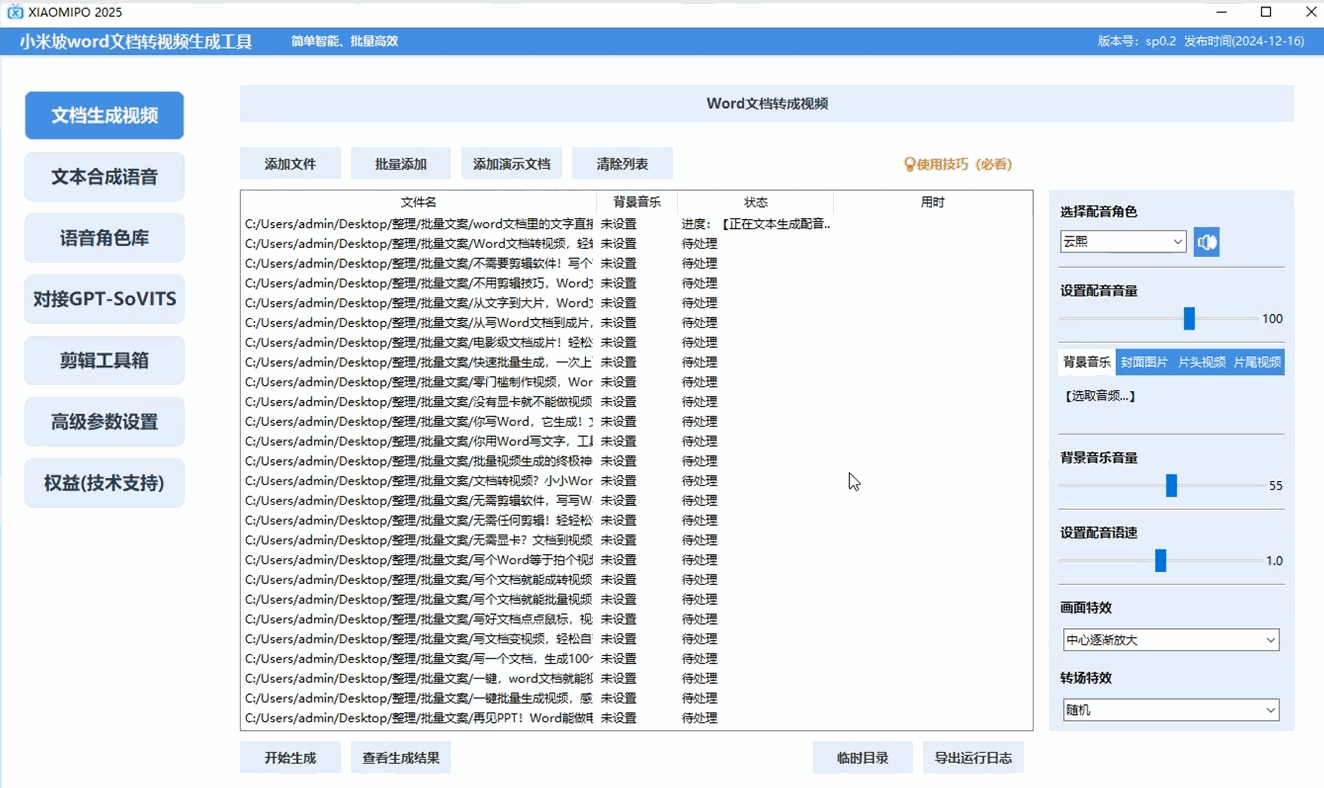
Task: Select the row '从写Word文档到成片'
Action: coord(636,323)
